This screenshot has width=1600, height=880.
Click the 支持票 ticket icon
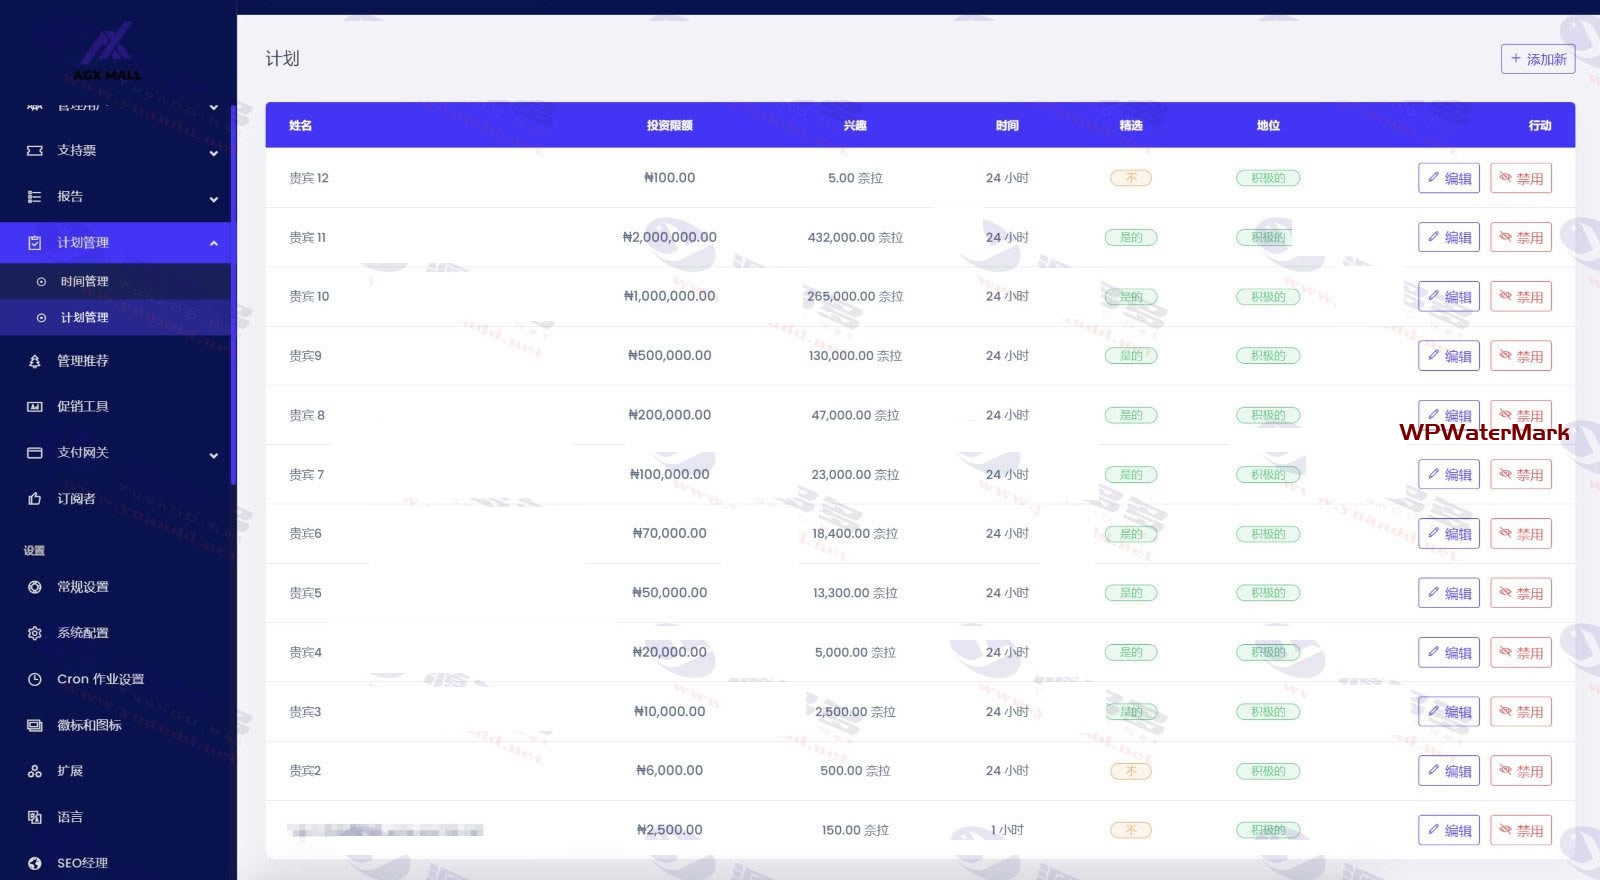35,151
